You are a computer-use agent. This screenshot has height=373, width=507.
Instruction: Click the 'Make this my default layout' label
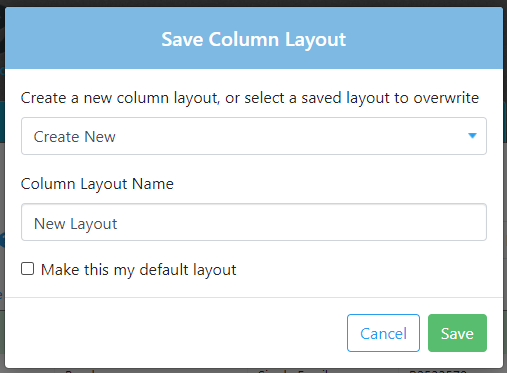pos(138,270)
